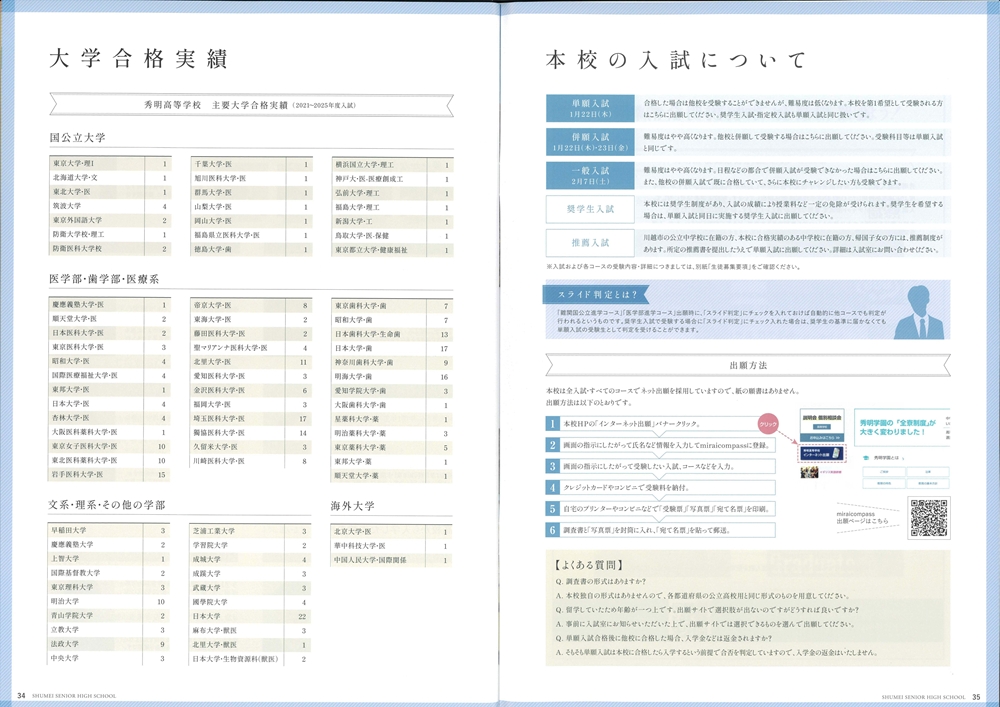This screenshot has width=1000, height=707.
Task: Click the 医学部・歯学部・医療系 heading
Action: 104,279
